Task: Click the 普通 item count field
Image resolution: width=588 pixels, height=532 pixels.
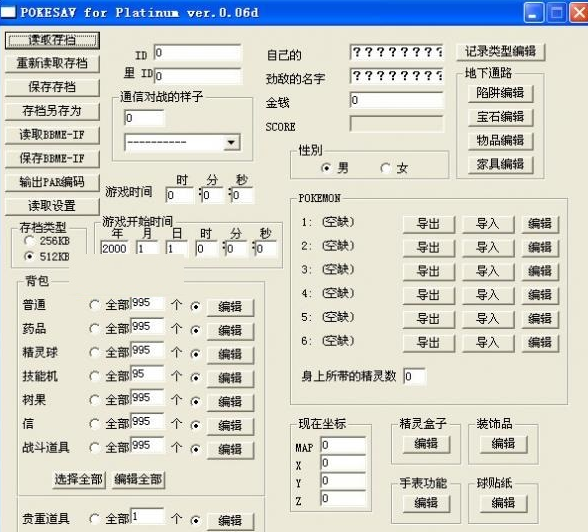Action: (x=147, y=303)
